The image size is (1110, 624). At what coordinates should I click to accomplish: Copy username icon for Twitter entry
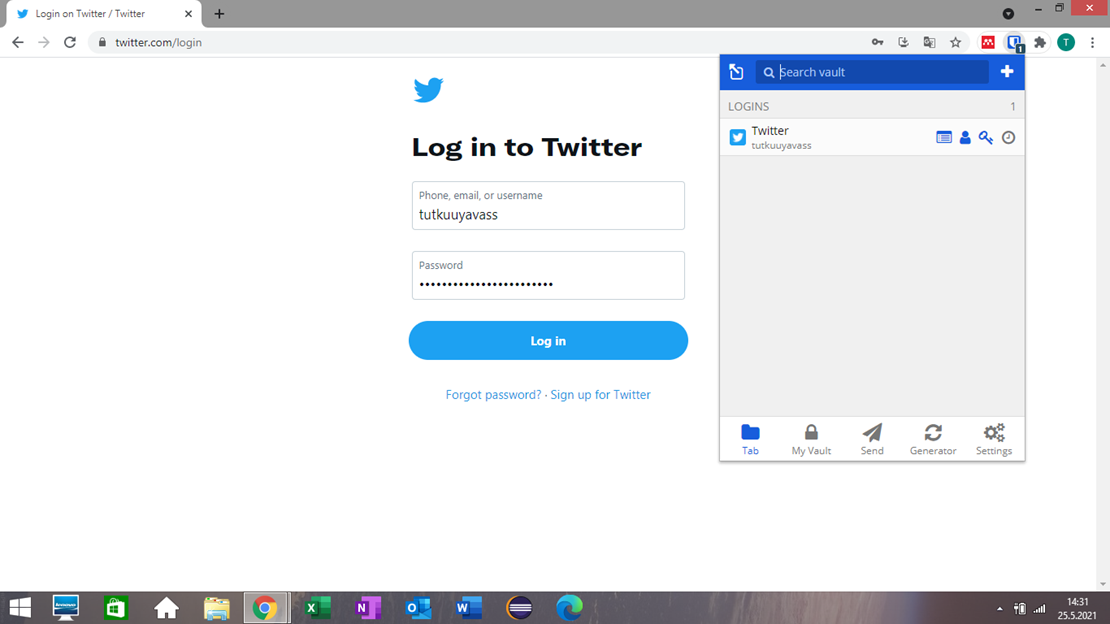click(965, 137)
